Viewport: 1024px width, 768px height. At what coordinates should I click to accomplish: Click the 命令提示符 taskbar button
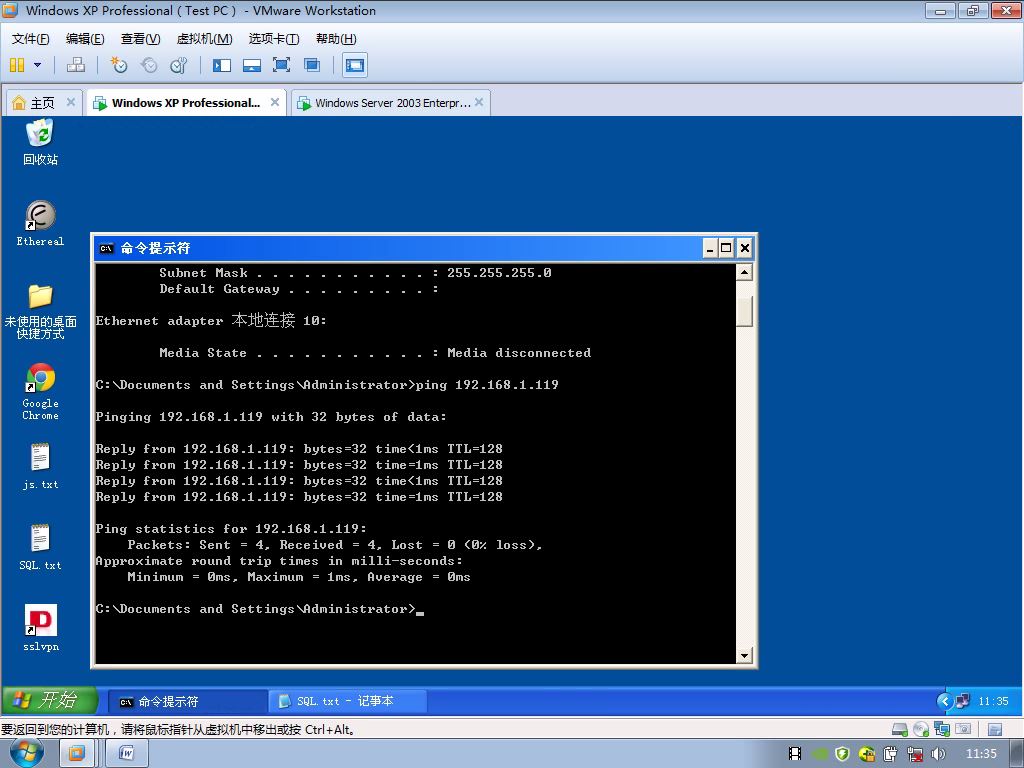click(187, 701)
